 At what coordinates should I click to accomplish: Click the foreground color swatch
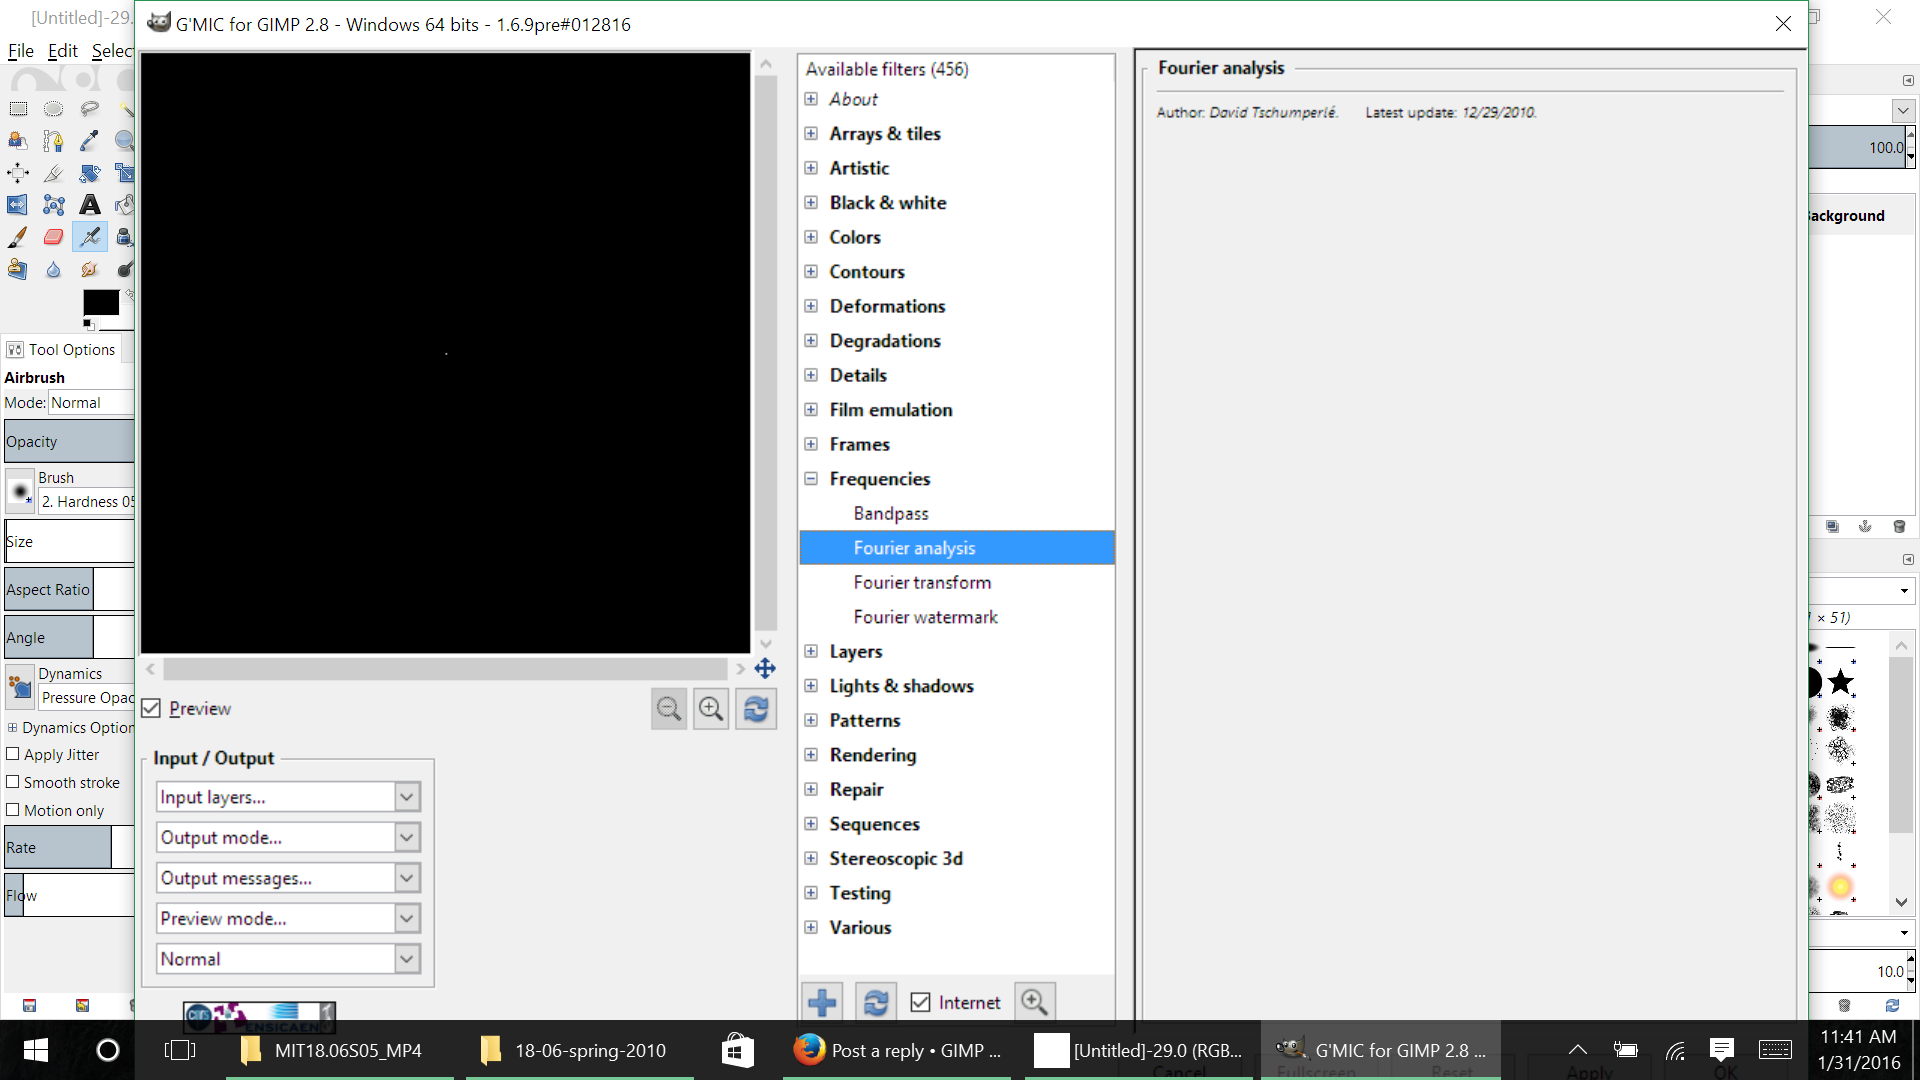[x=101, y=302]
